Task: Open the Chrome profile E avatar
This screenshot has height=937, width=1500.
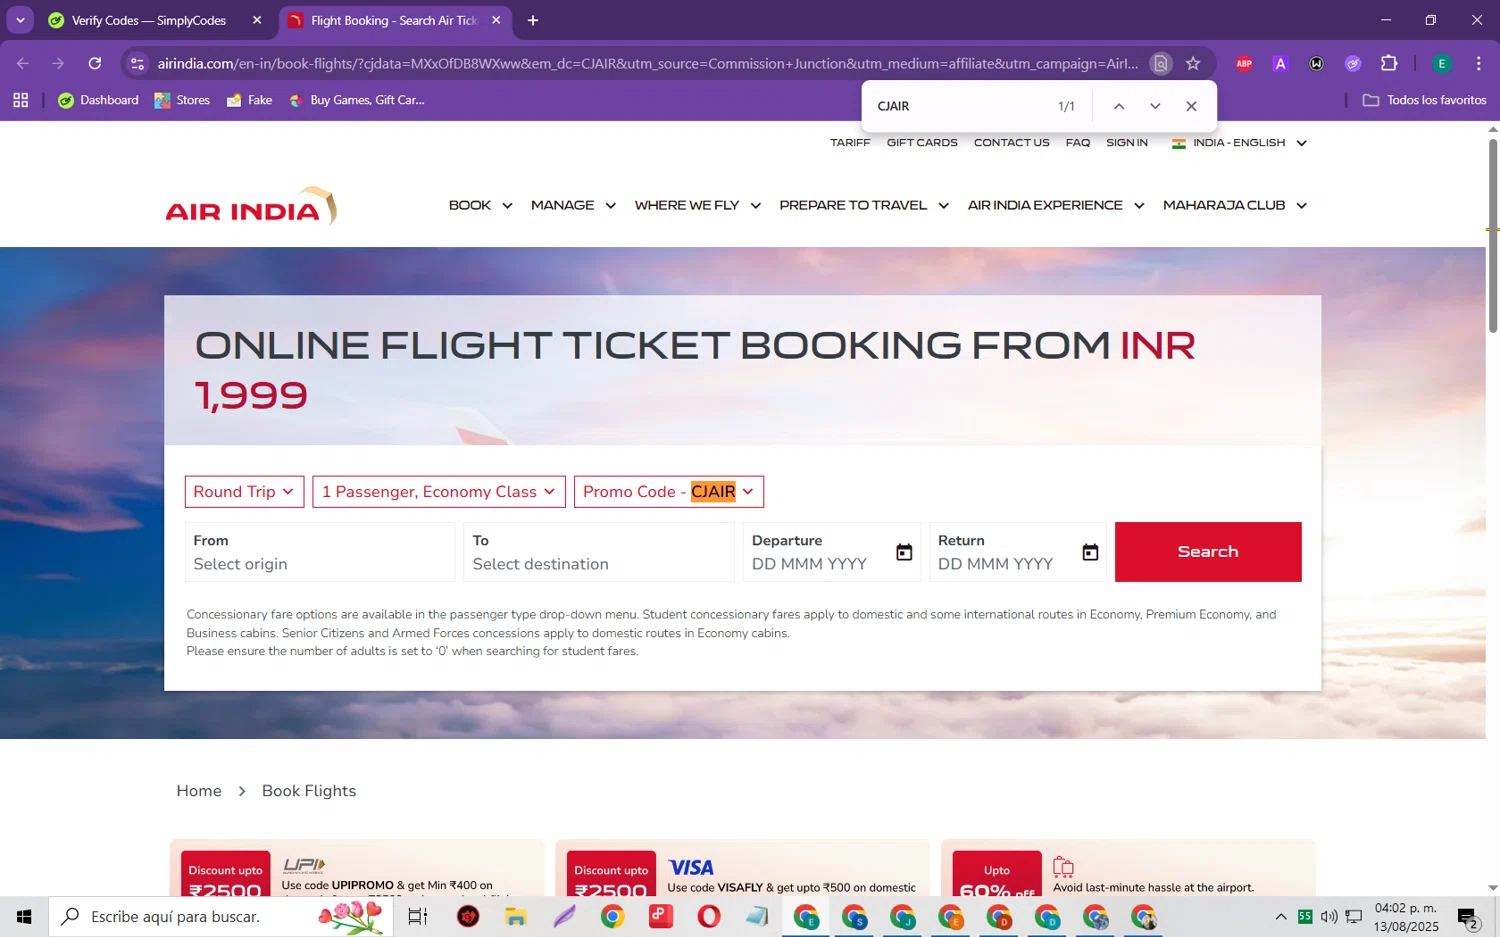Action: coord(1442,63)
